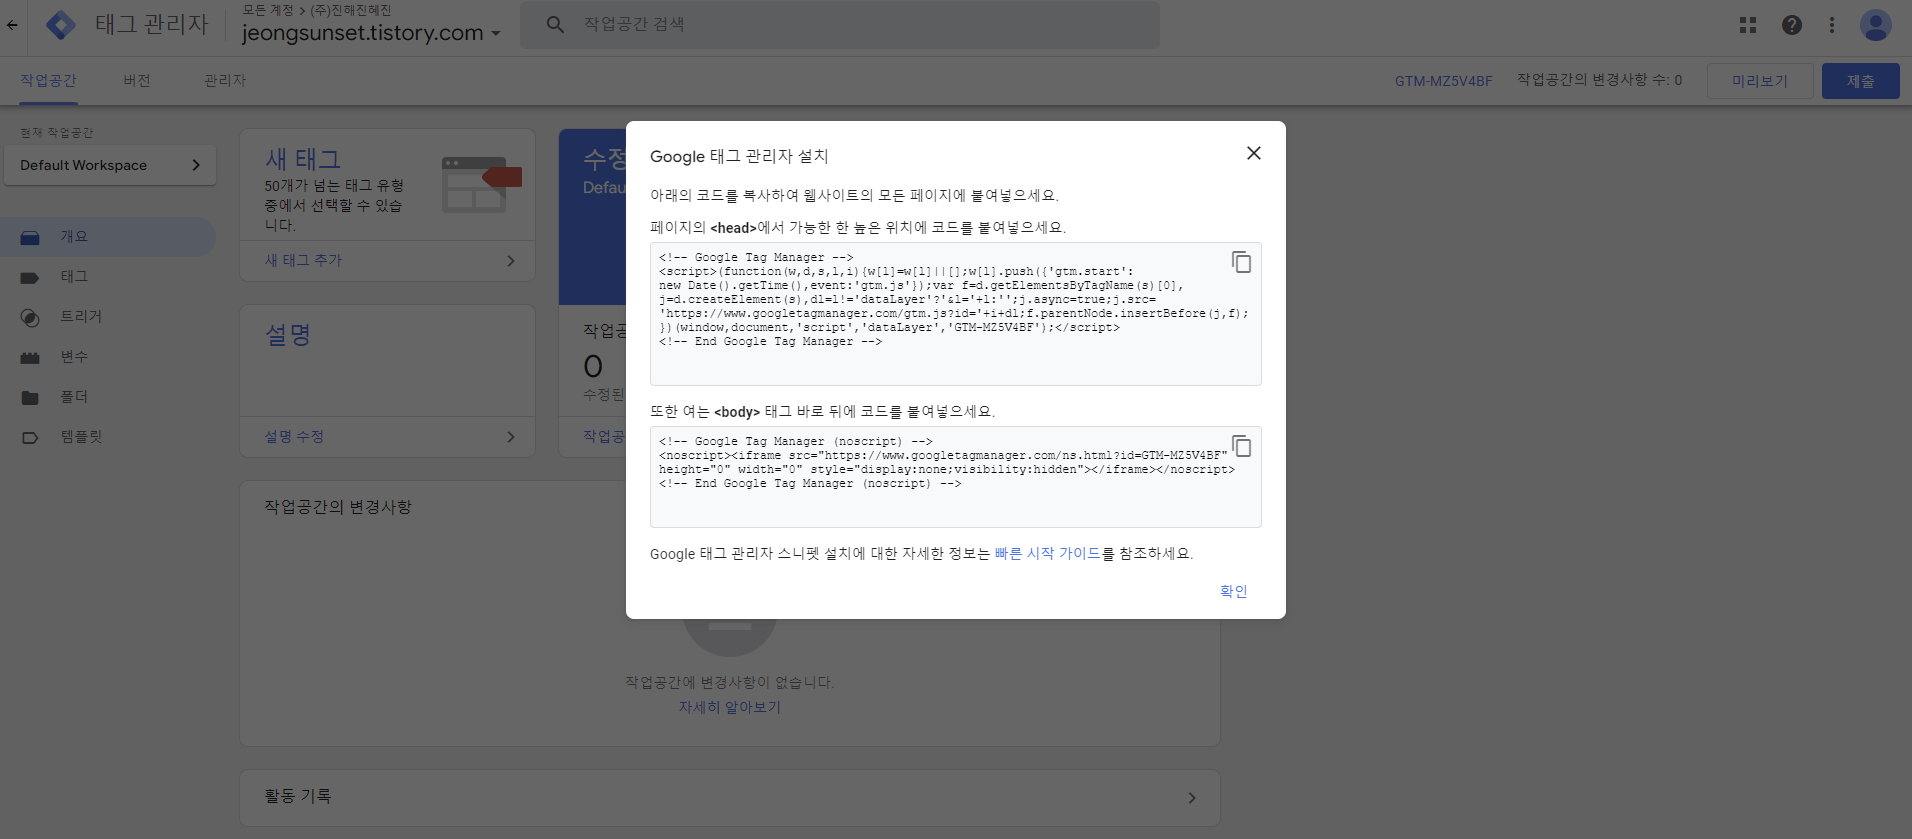Image resolution: width=1912 pixels, height=839 pixels.
Task: Click the 태그 tag-shaped icon
Action: coord(30,278)
